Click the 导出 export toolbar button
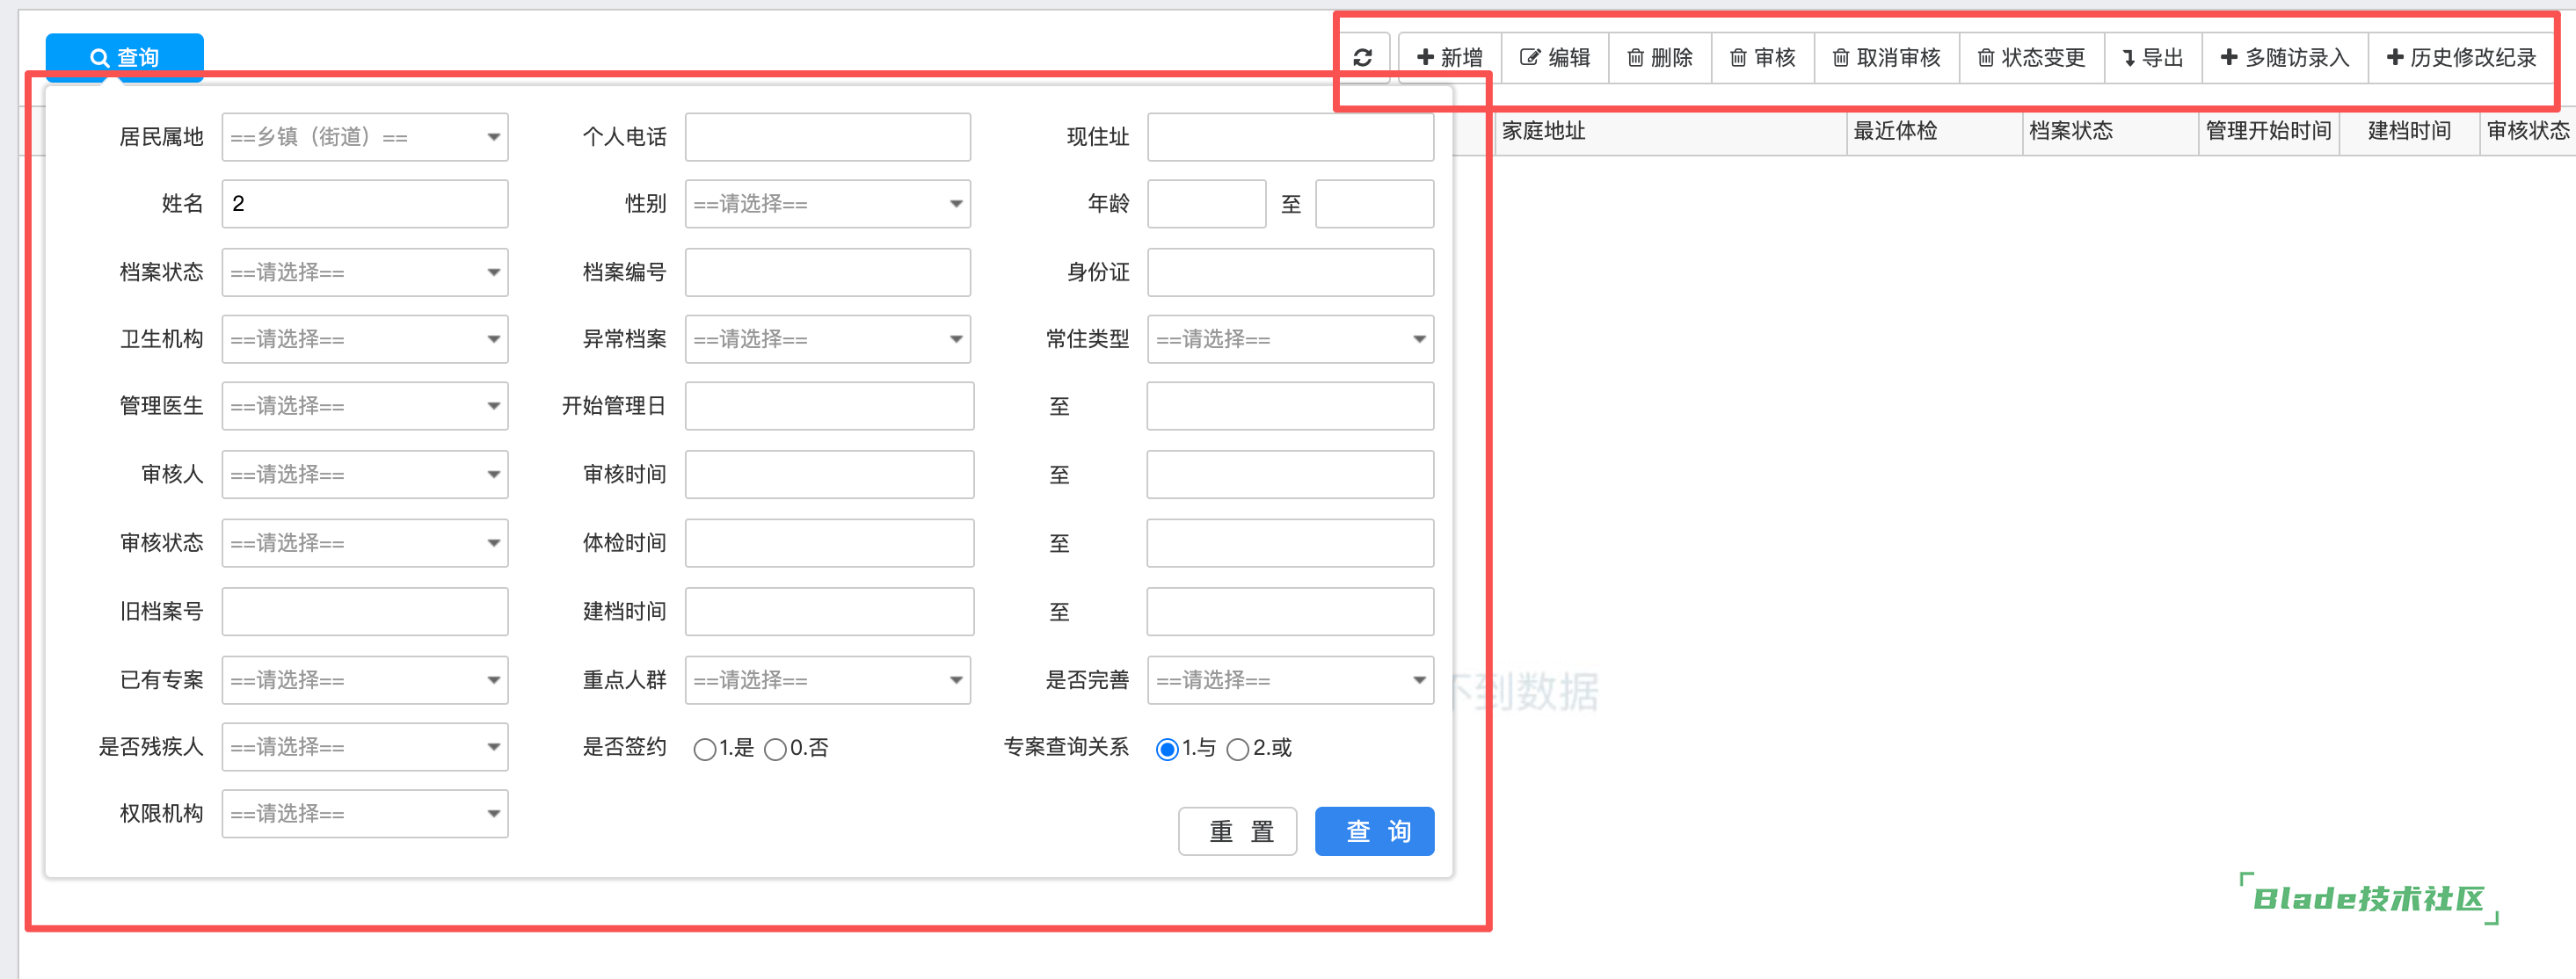2576x979 pixels. (2152, 58)
